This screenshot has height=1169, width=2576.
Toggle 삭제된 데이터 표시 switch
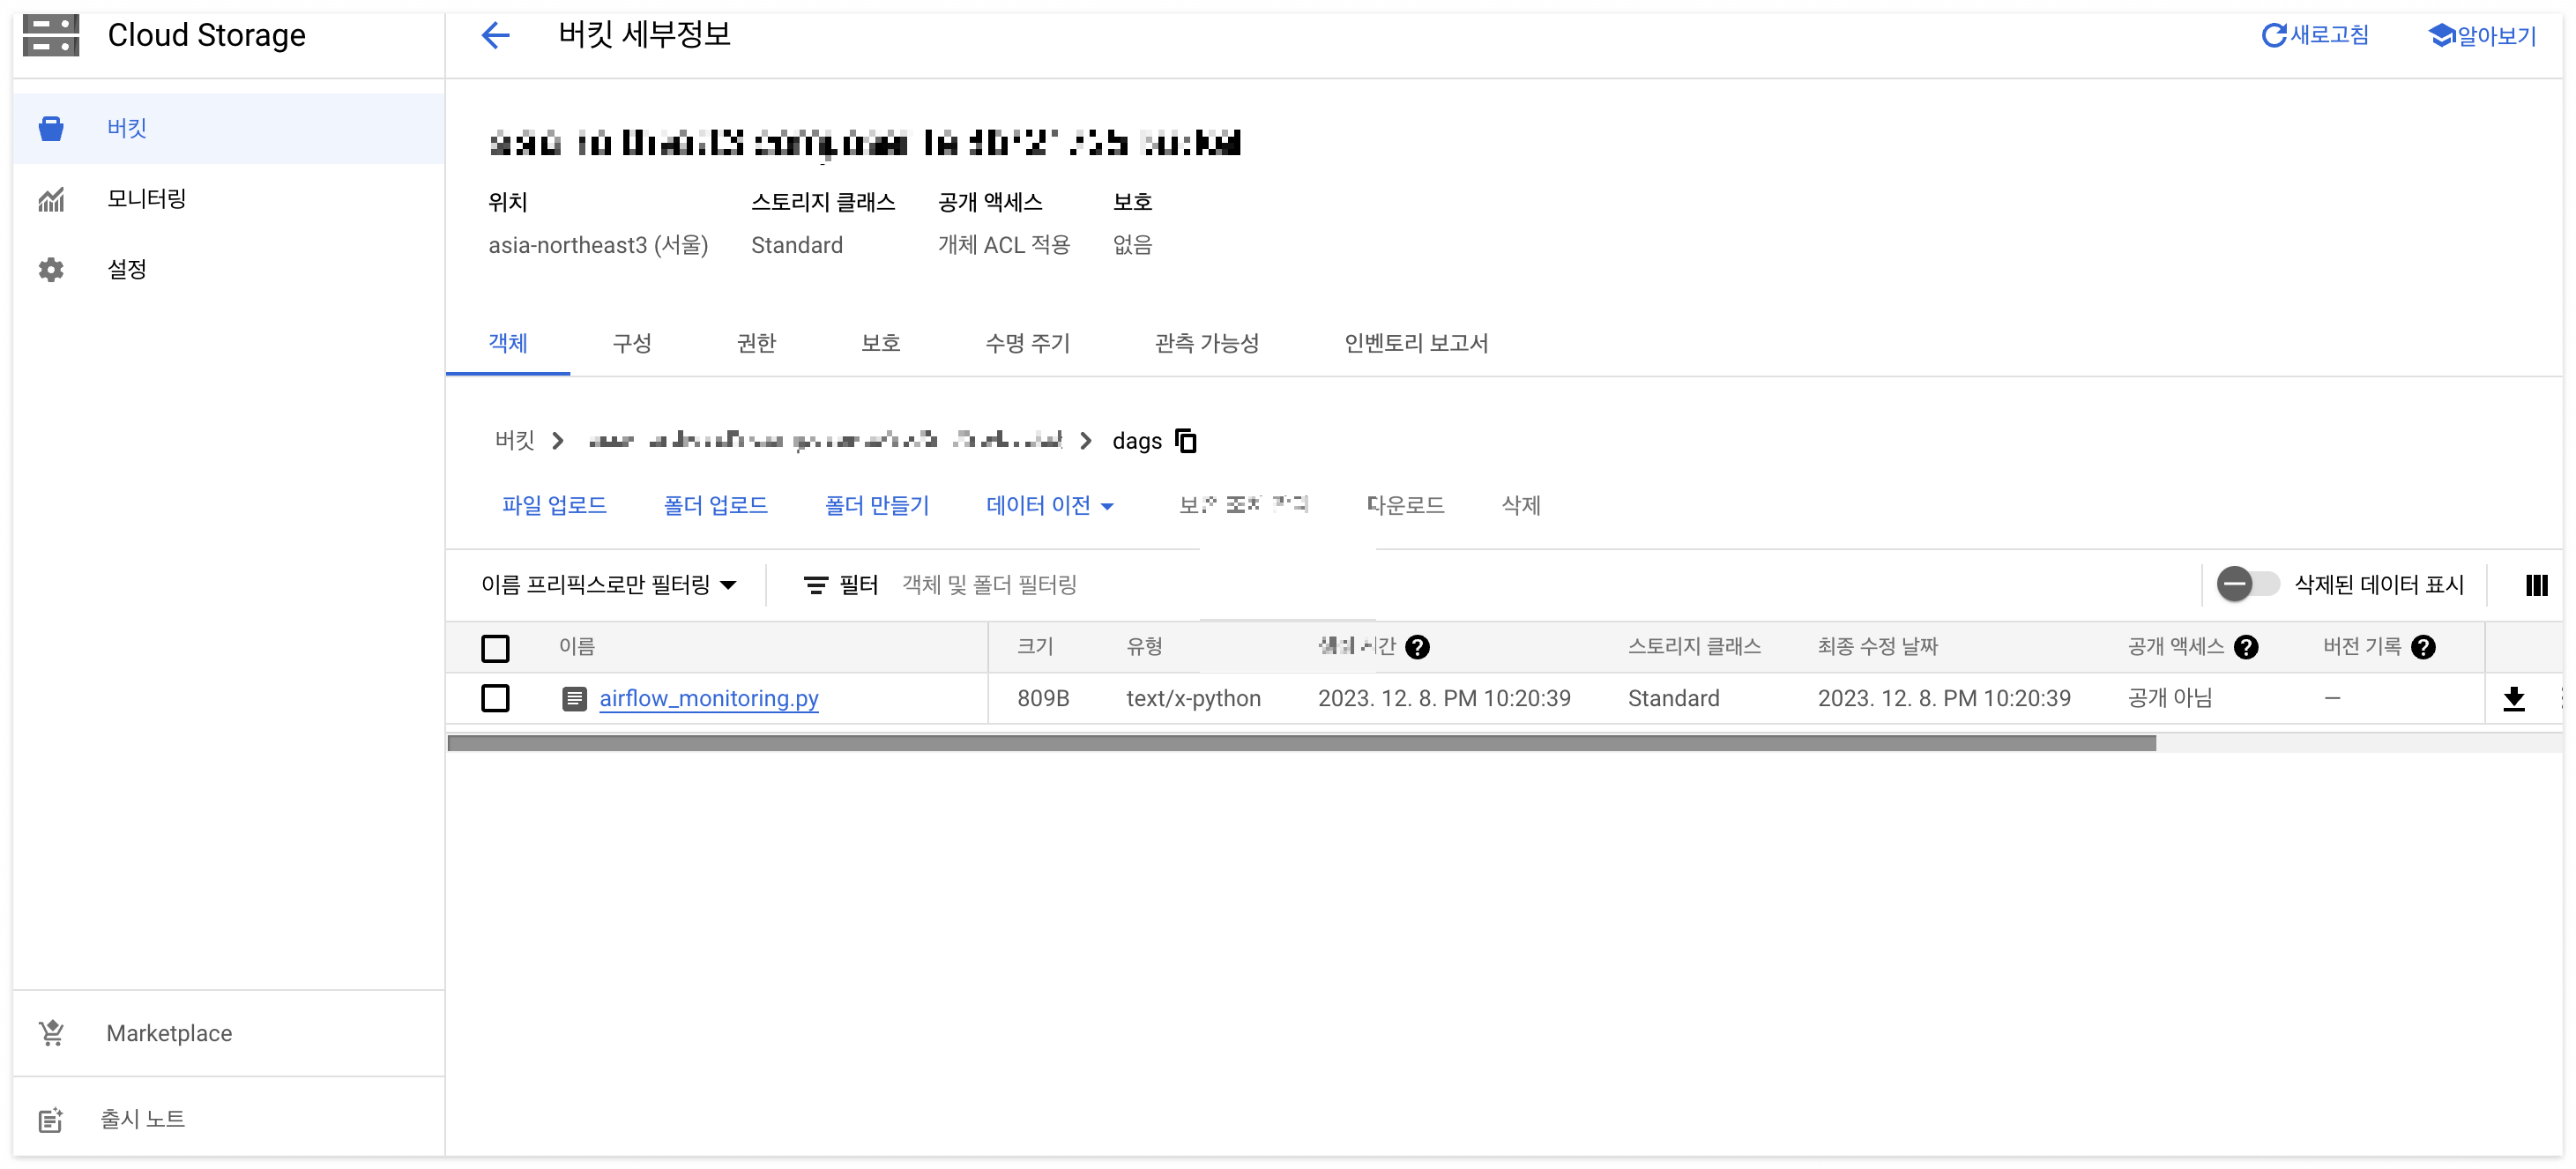point(2246,584)
